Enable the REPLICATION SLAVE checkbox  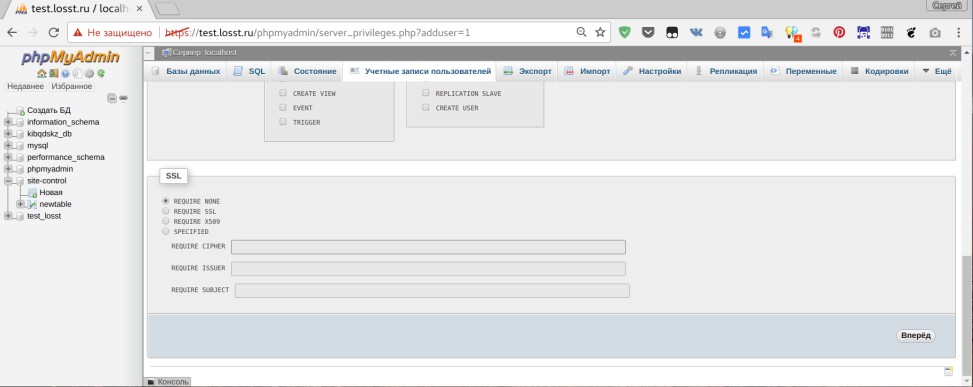(426, 93)
